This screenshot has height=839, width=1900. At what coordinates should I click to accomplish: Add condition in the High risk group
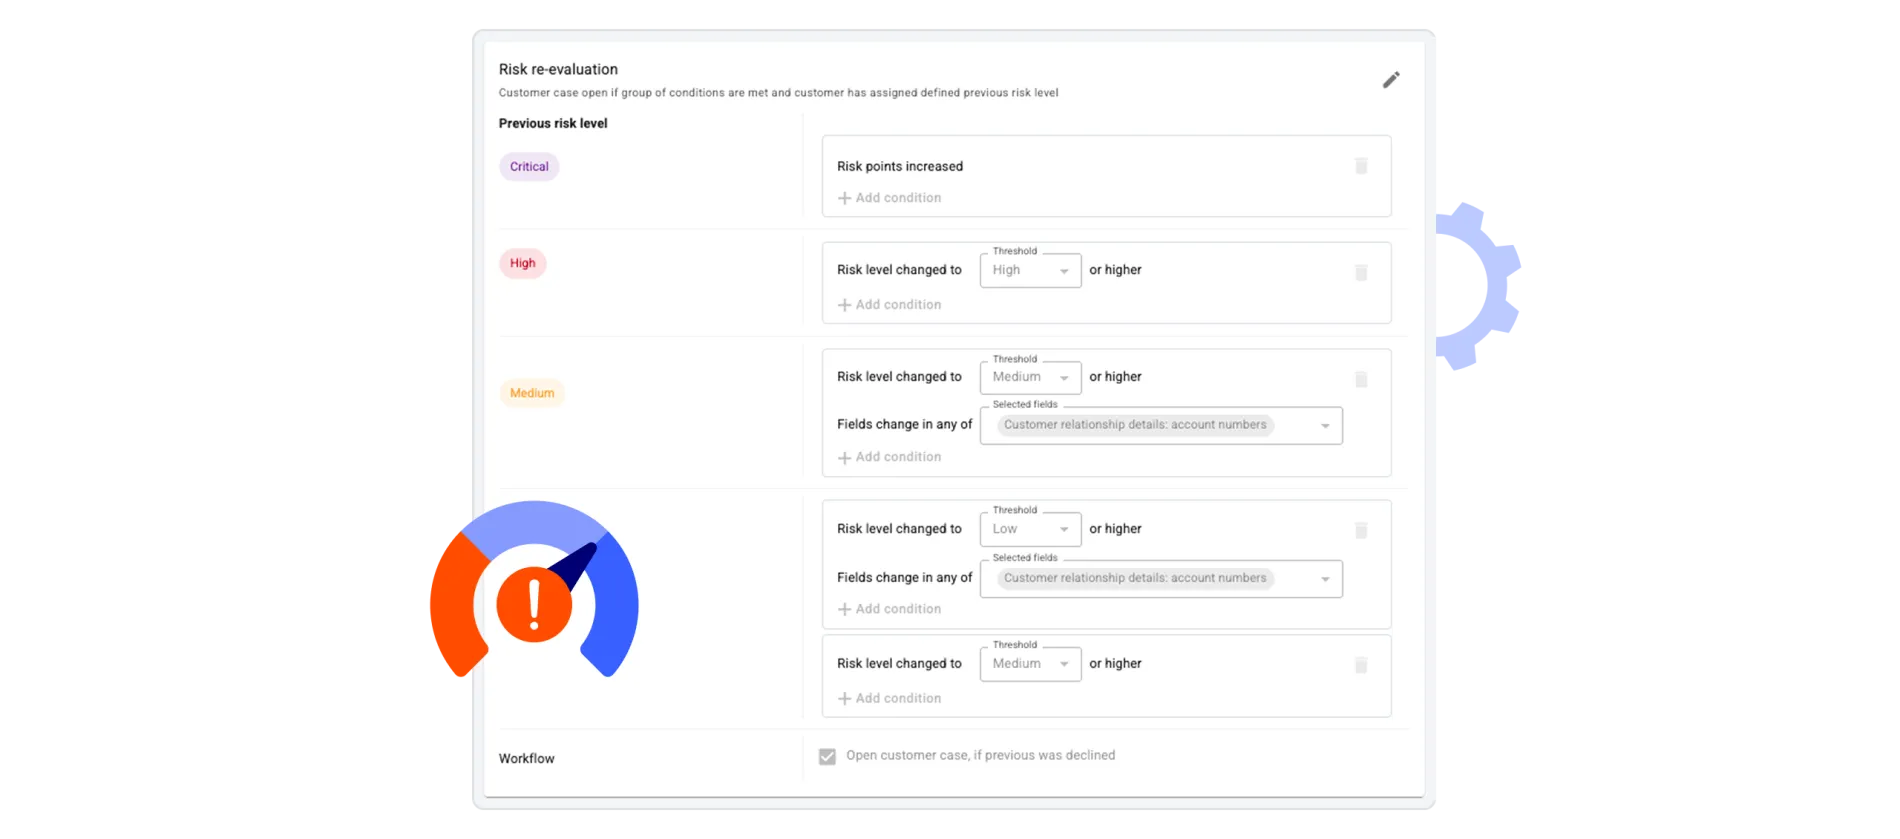click(889, 304)
